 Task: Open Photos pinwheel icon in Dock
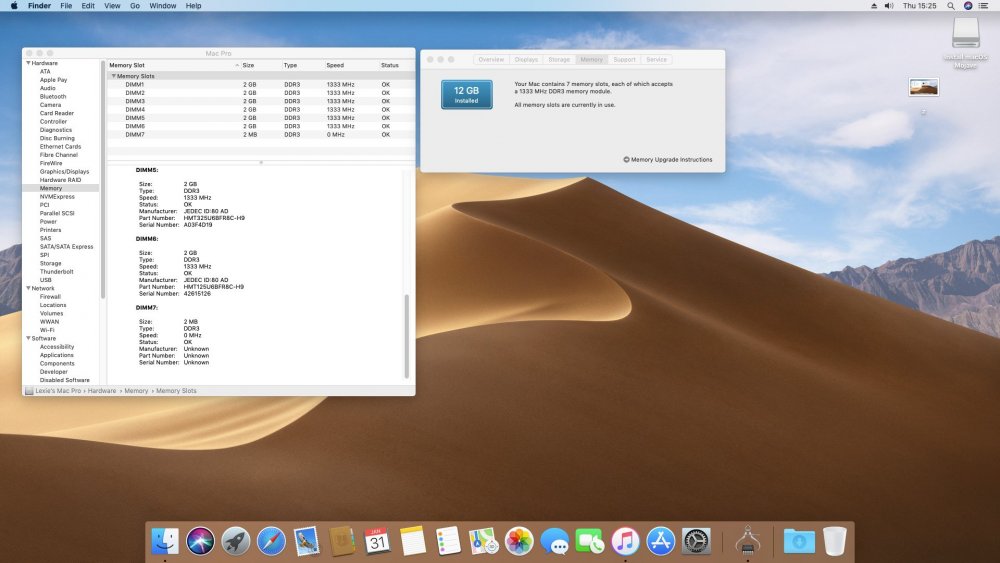click(519, 541)
